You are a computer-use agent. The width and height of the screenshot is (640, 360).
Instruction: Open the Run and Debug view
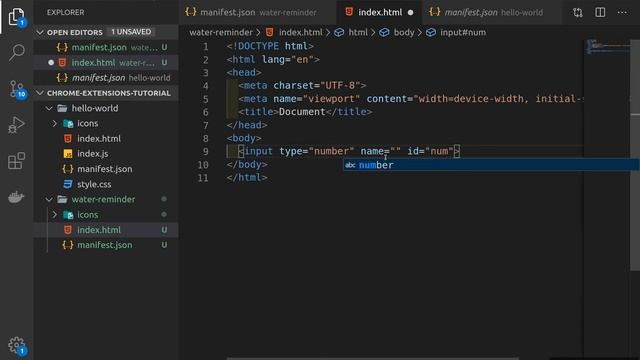pyautogui.click(x=16, y=124)
